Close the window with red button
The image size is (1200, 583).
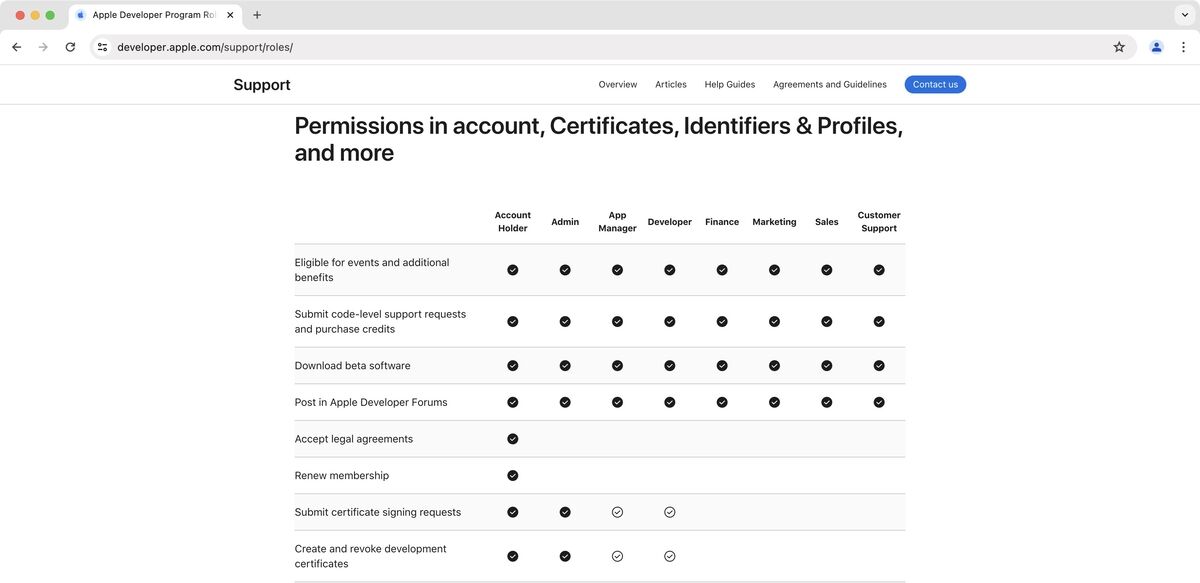coord(20,15)
